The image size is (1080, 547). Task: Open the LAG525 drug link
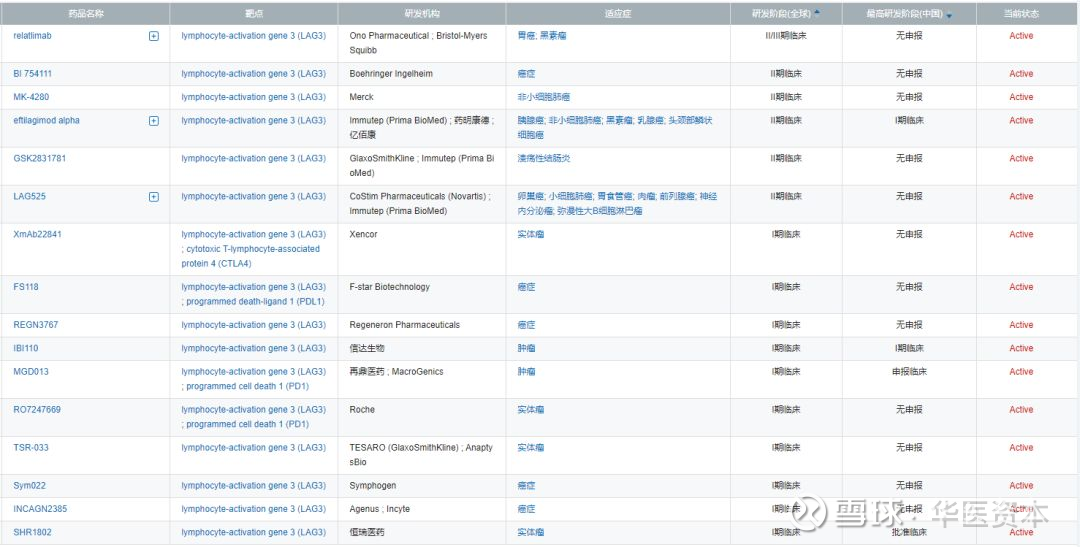pyautogui.click(x=28, y=196)
